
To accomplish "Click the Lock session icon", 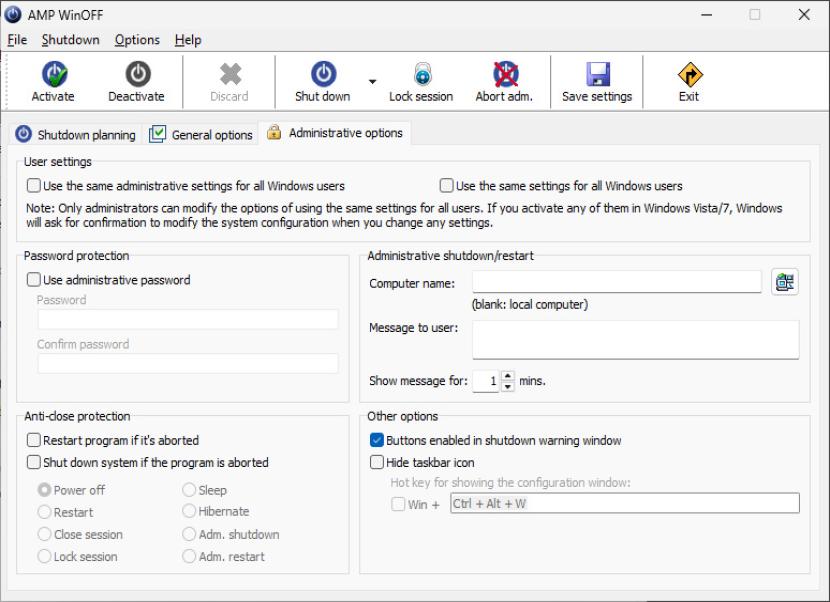I will 421,75.
